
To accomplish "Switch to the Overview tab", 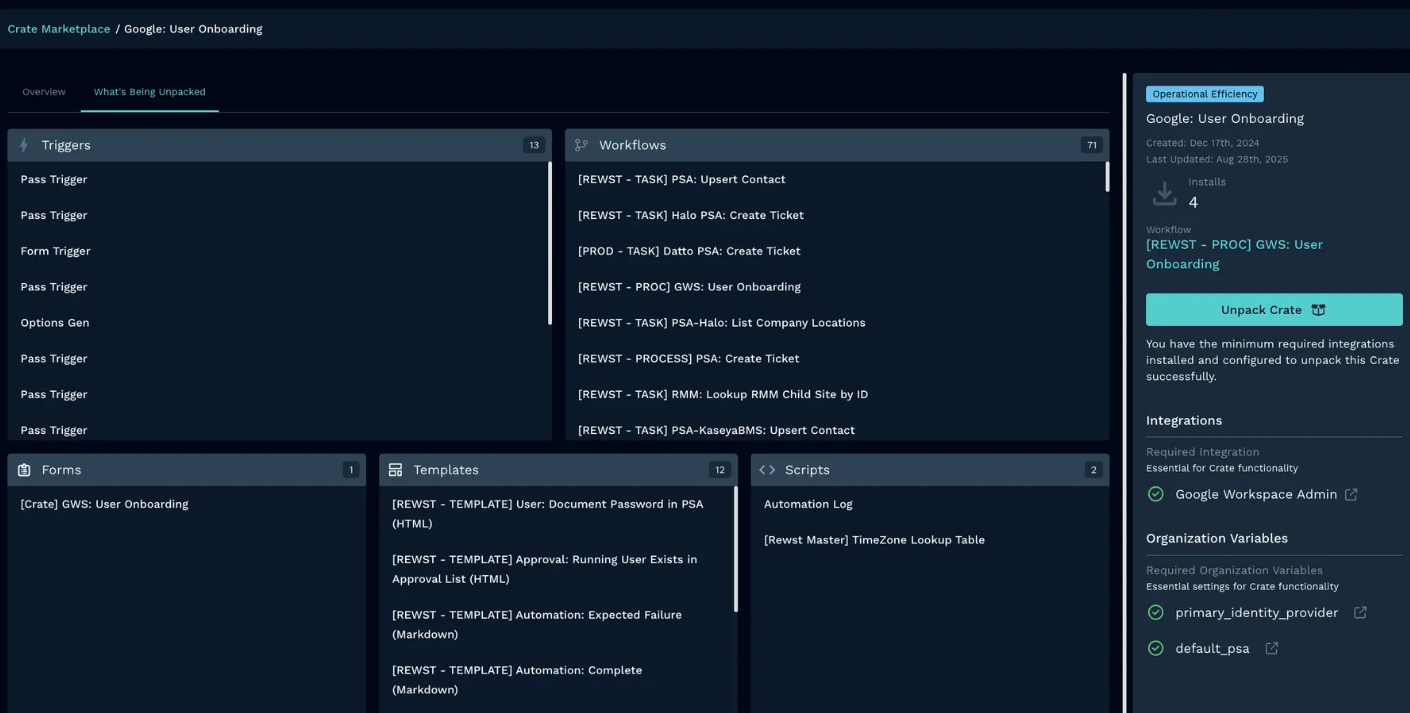I will click(44, 92).
